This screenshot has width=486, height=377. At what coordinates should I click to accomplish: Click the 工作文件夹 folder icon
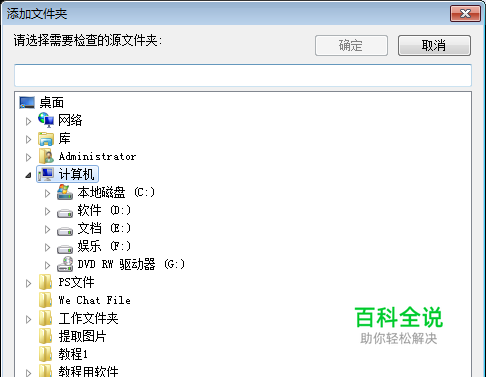tap(45, 318)
